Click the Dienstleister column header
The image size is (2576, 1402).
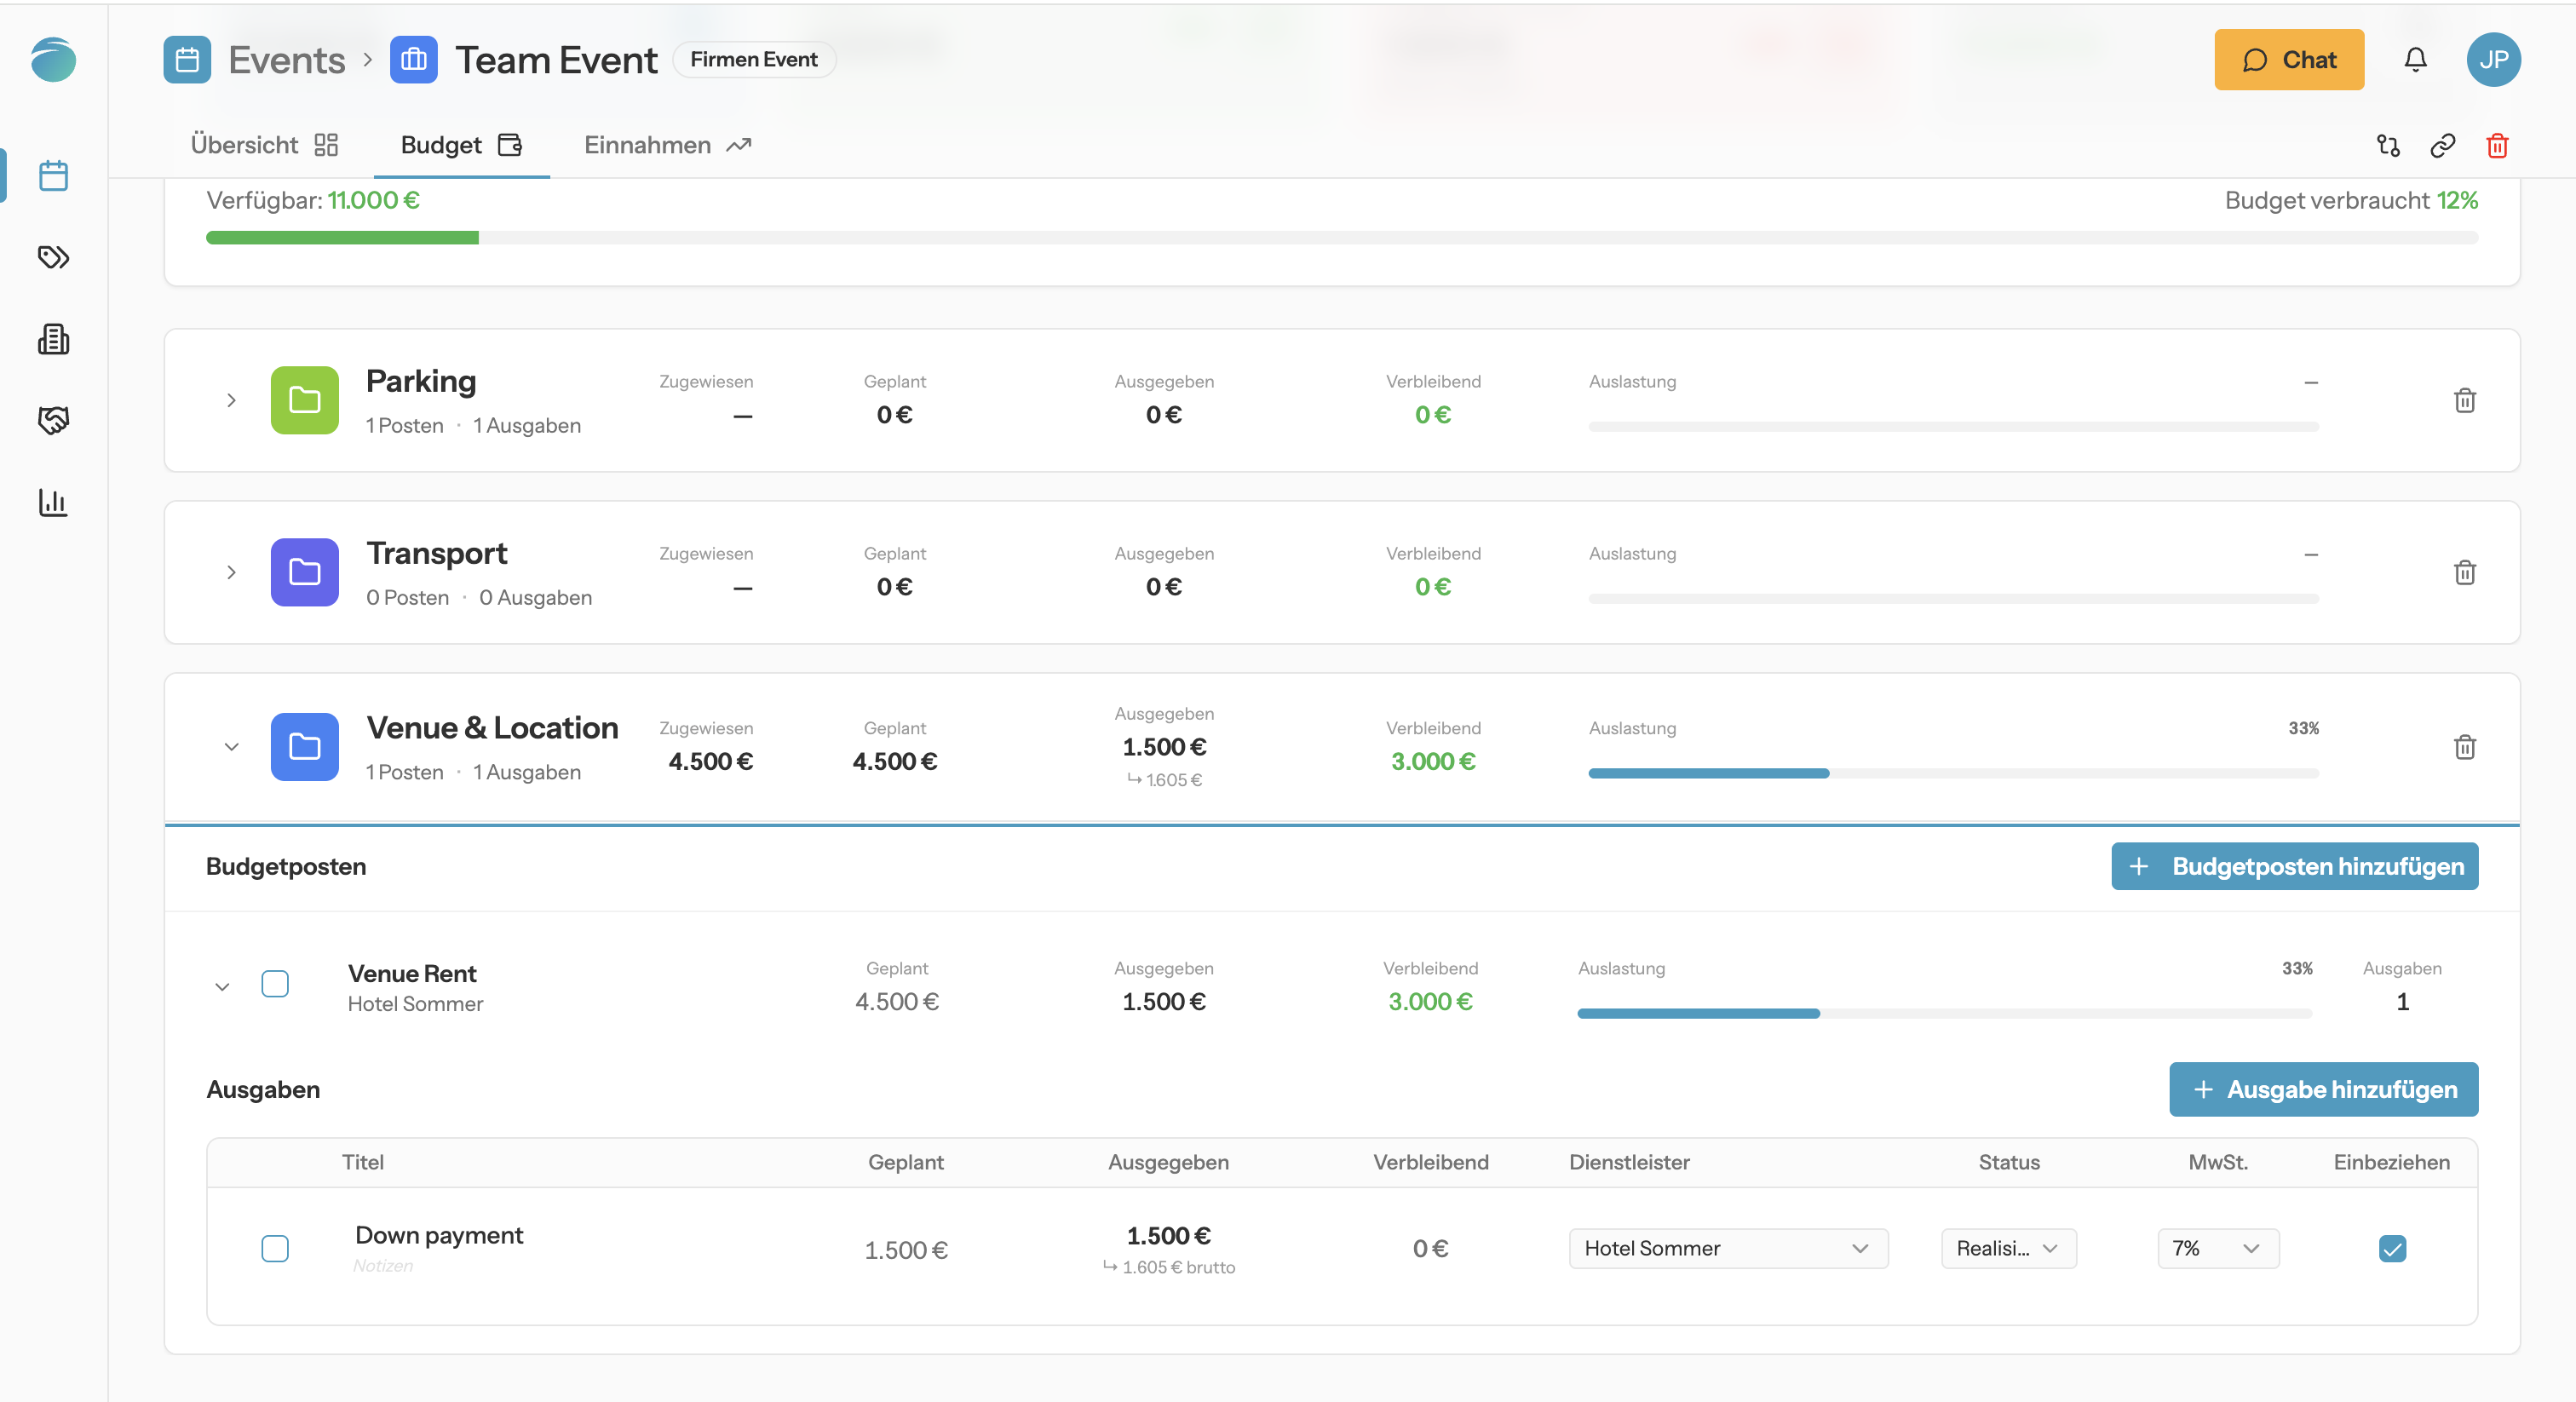coord(1629,1162)
